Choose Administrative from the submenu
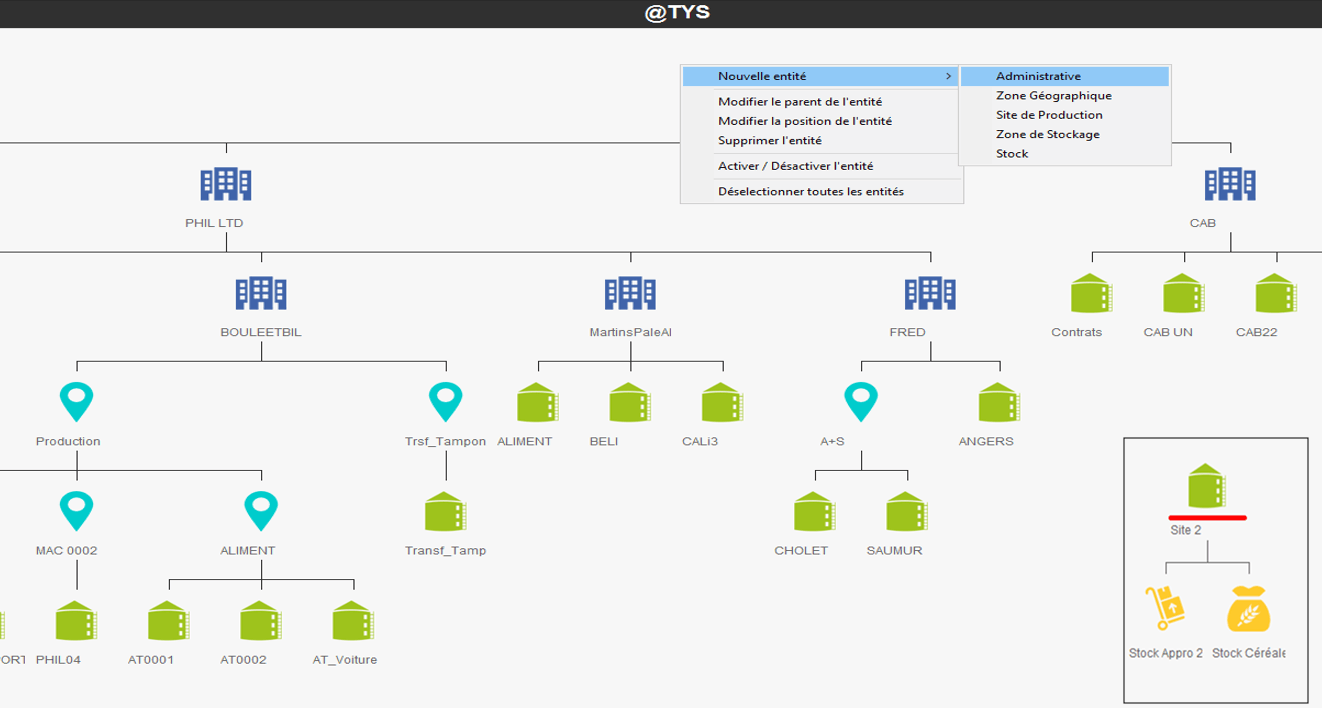The width and height of the screenshot is (1322, 711). pyautogui.click(x=1038, y=76)
